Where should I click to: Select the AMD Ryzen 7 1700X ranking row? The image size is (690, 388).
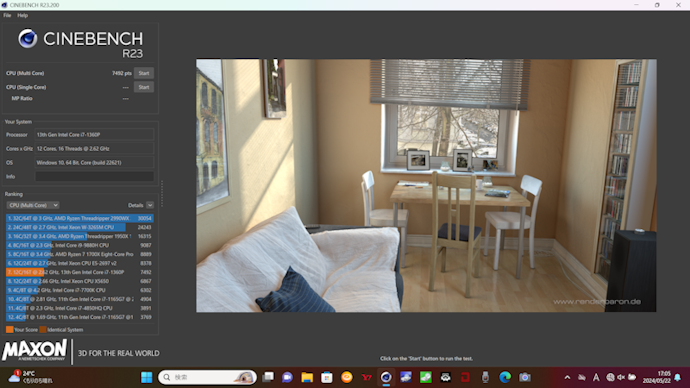80,254
